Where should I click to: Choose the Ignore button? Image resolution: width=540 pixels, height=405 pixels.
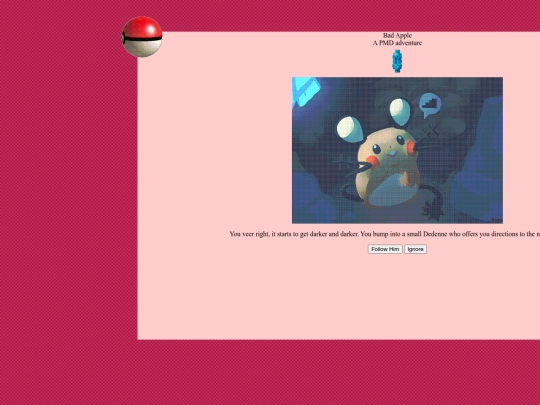(415, 249)
